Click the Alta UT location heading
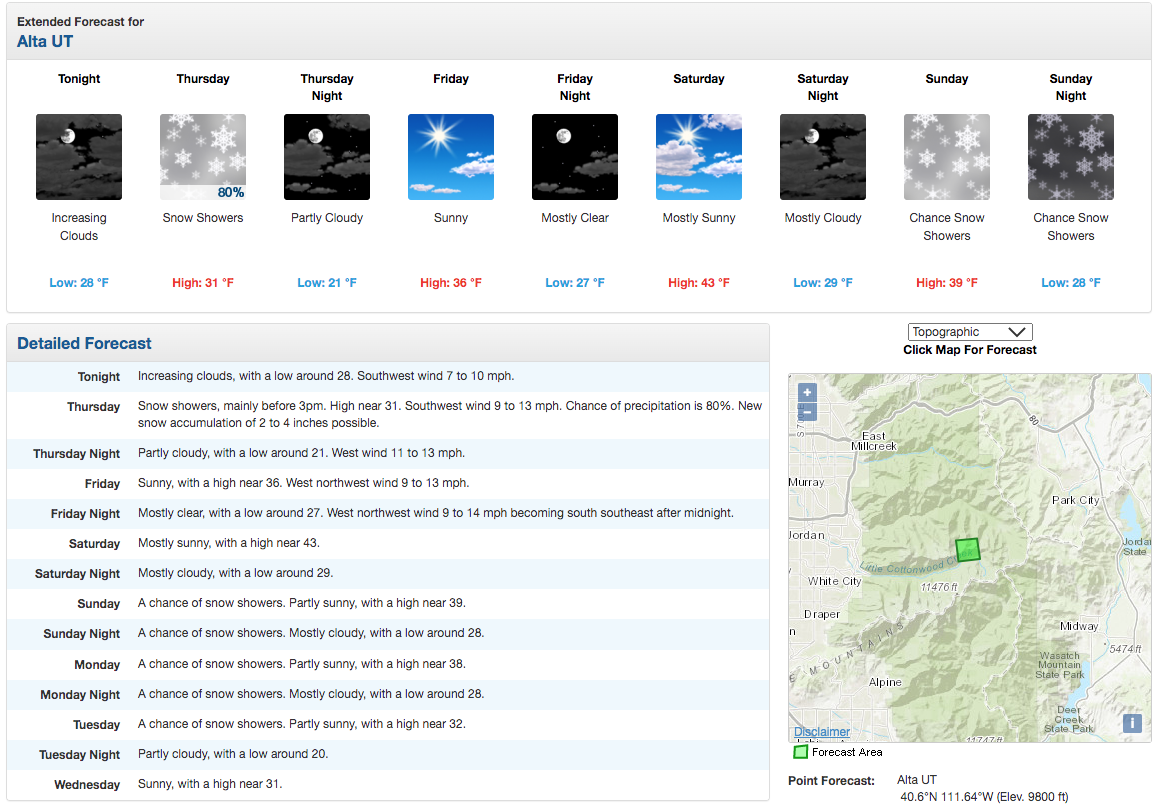 pyautogui.click(x=45, y=41)
